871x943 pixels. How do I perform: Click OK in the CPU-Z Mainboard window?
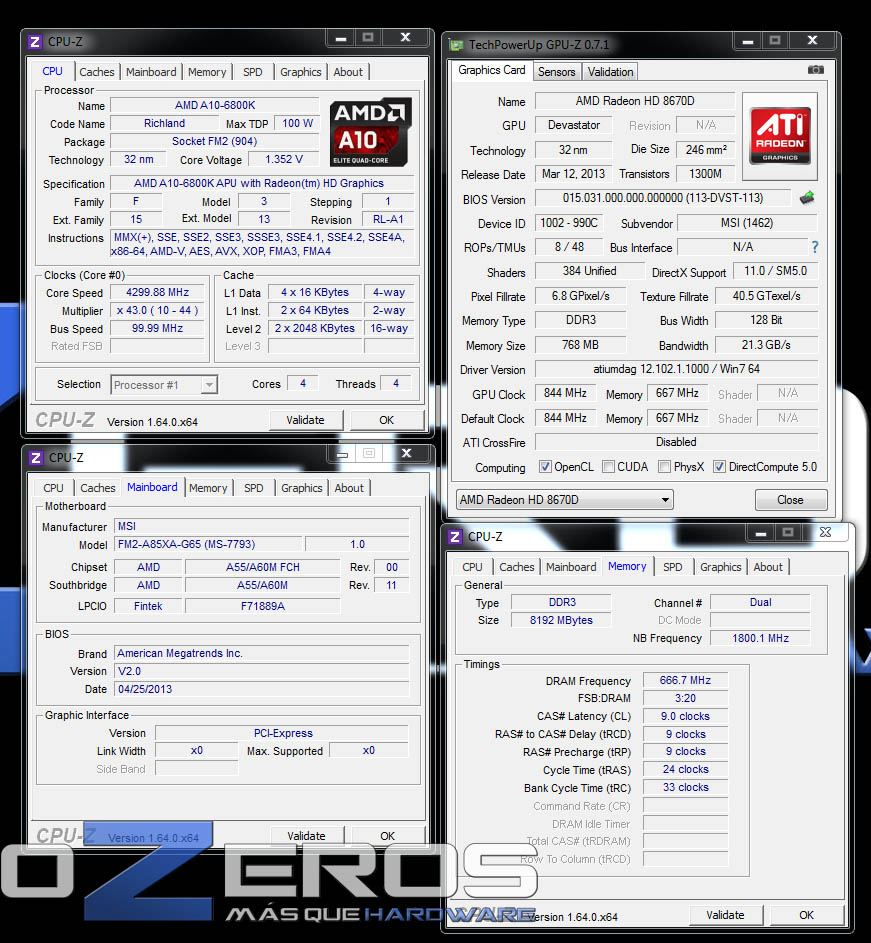coord(388,835)
